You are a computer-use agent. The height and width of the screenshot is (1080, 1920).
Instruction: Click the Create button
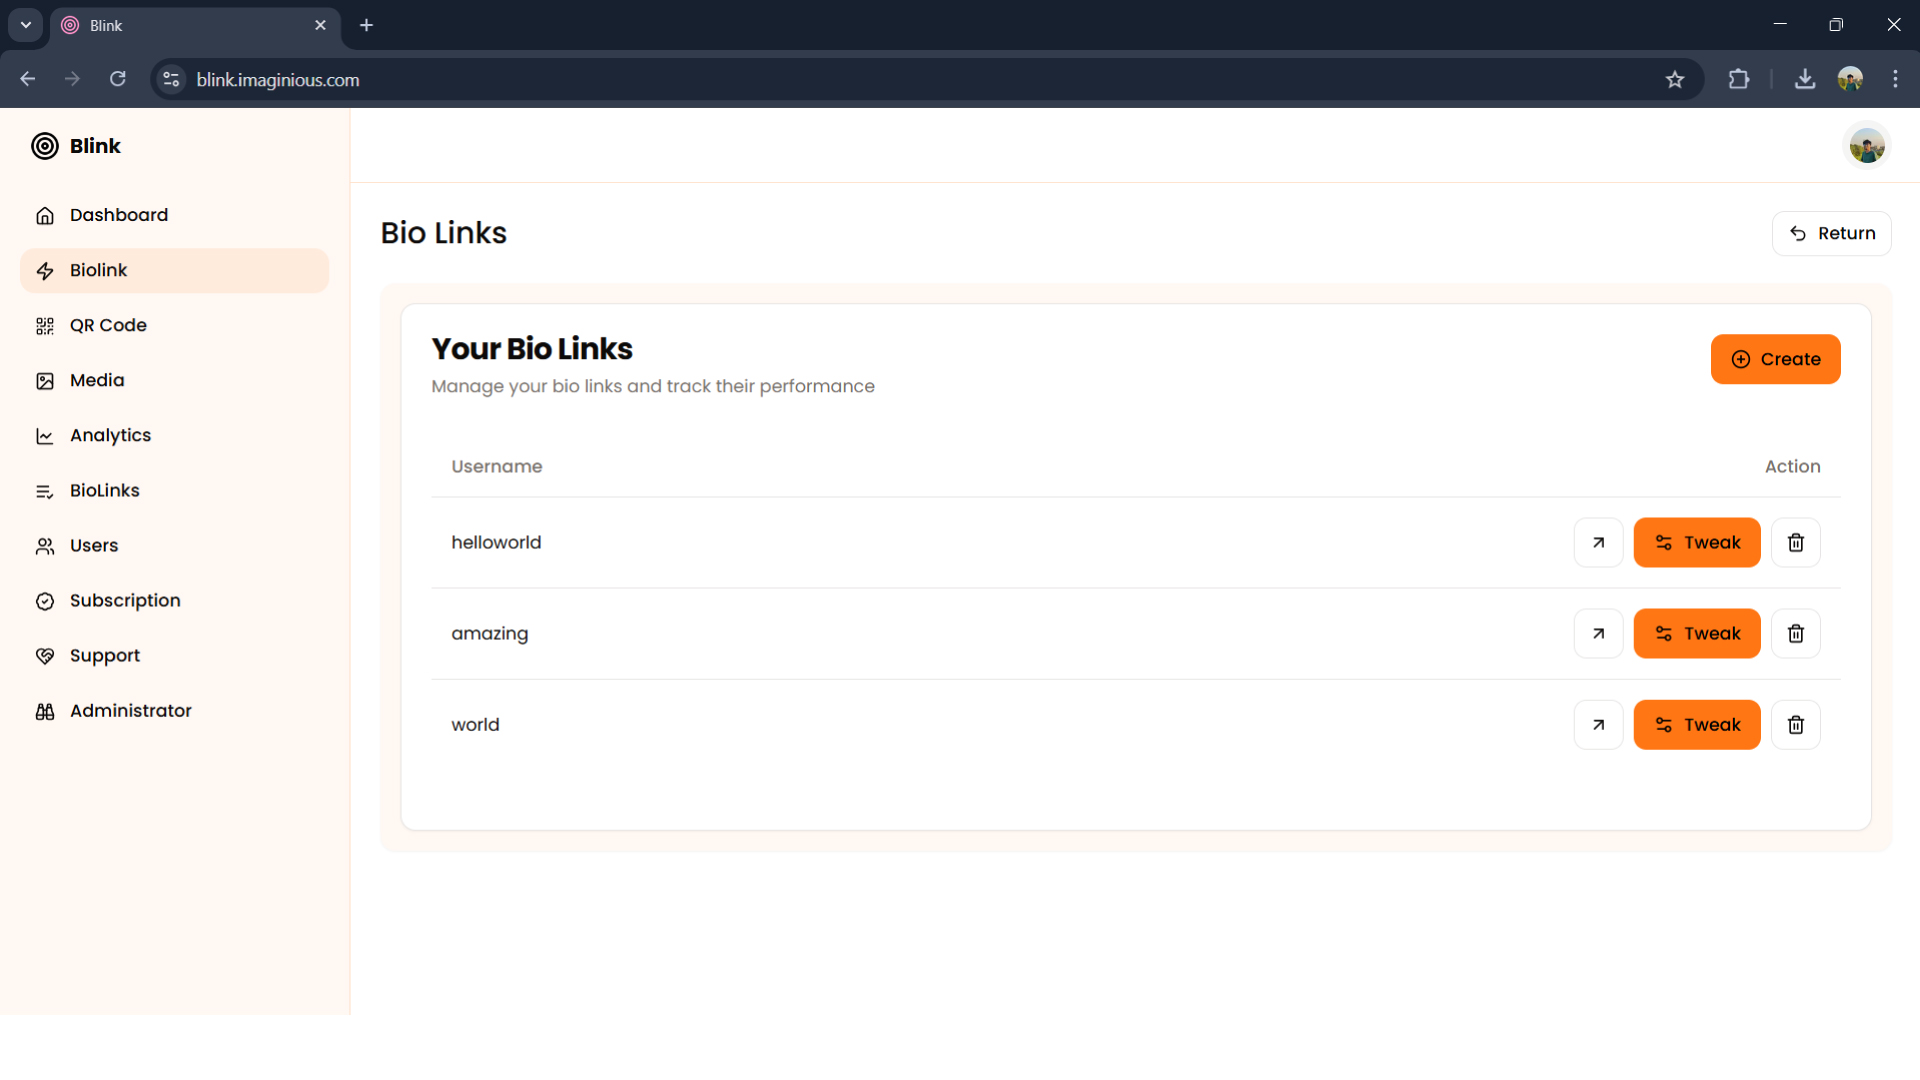(x=1775, y=359)
